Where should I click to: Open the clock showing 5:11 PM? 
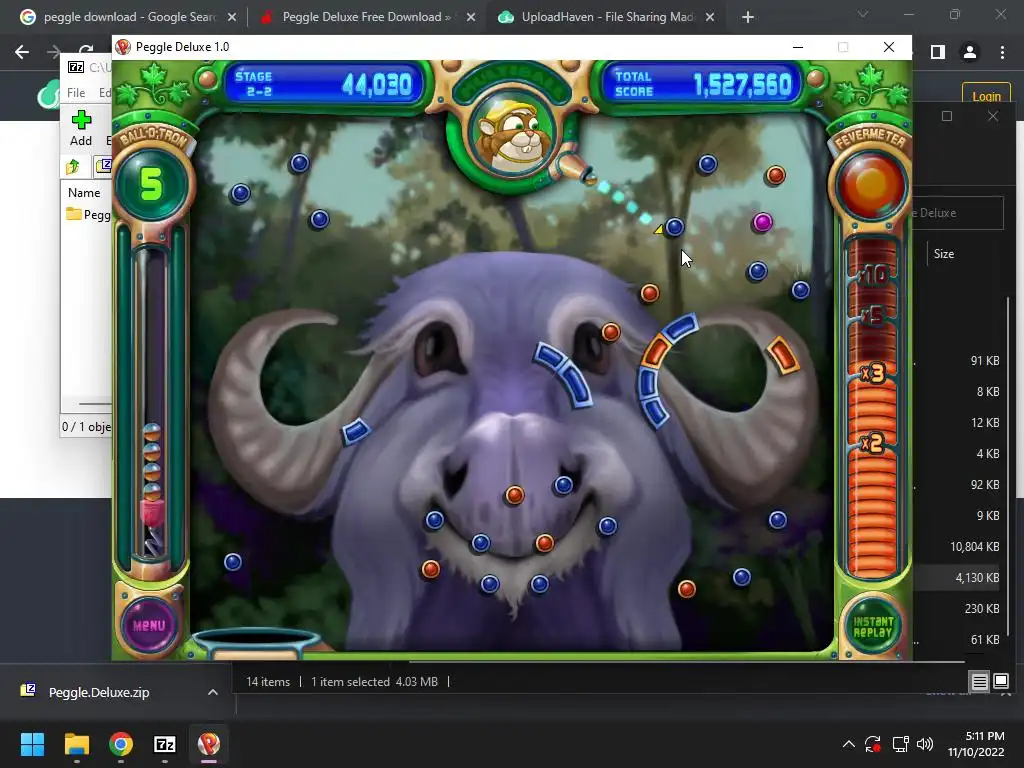[976, 744]
